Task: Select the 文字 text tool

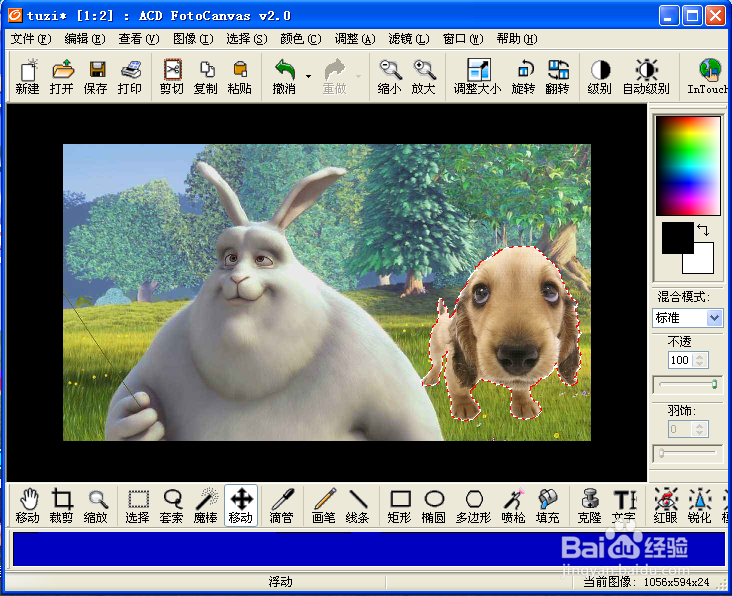Action: coord(624,506)
